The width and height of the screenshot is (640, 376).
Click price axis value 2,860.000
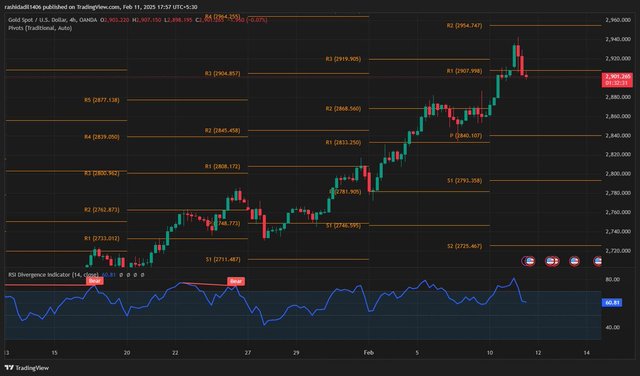click(618, 117)
